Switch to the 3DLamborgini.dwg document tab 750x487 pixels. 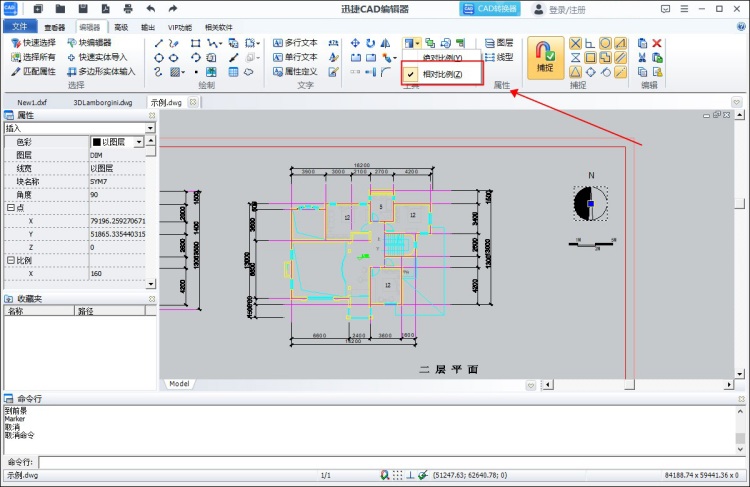[x=103, y=102]
